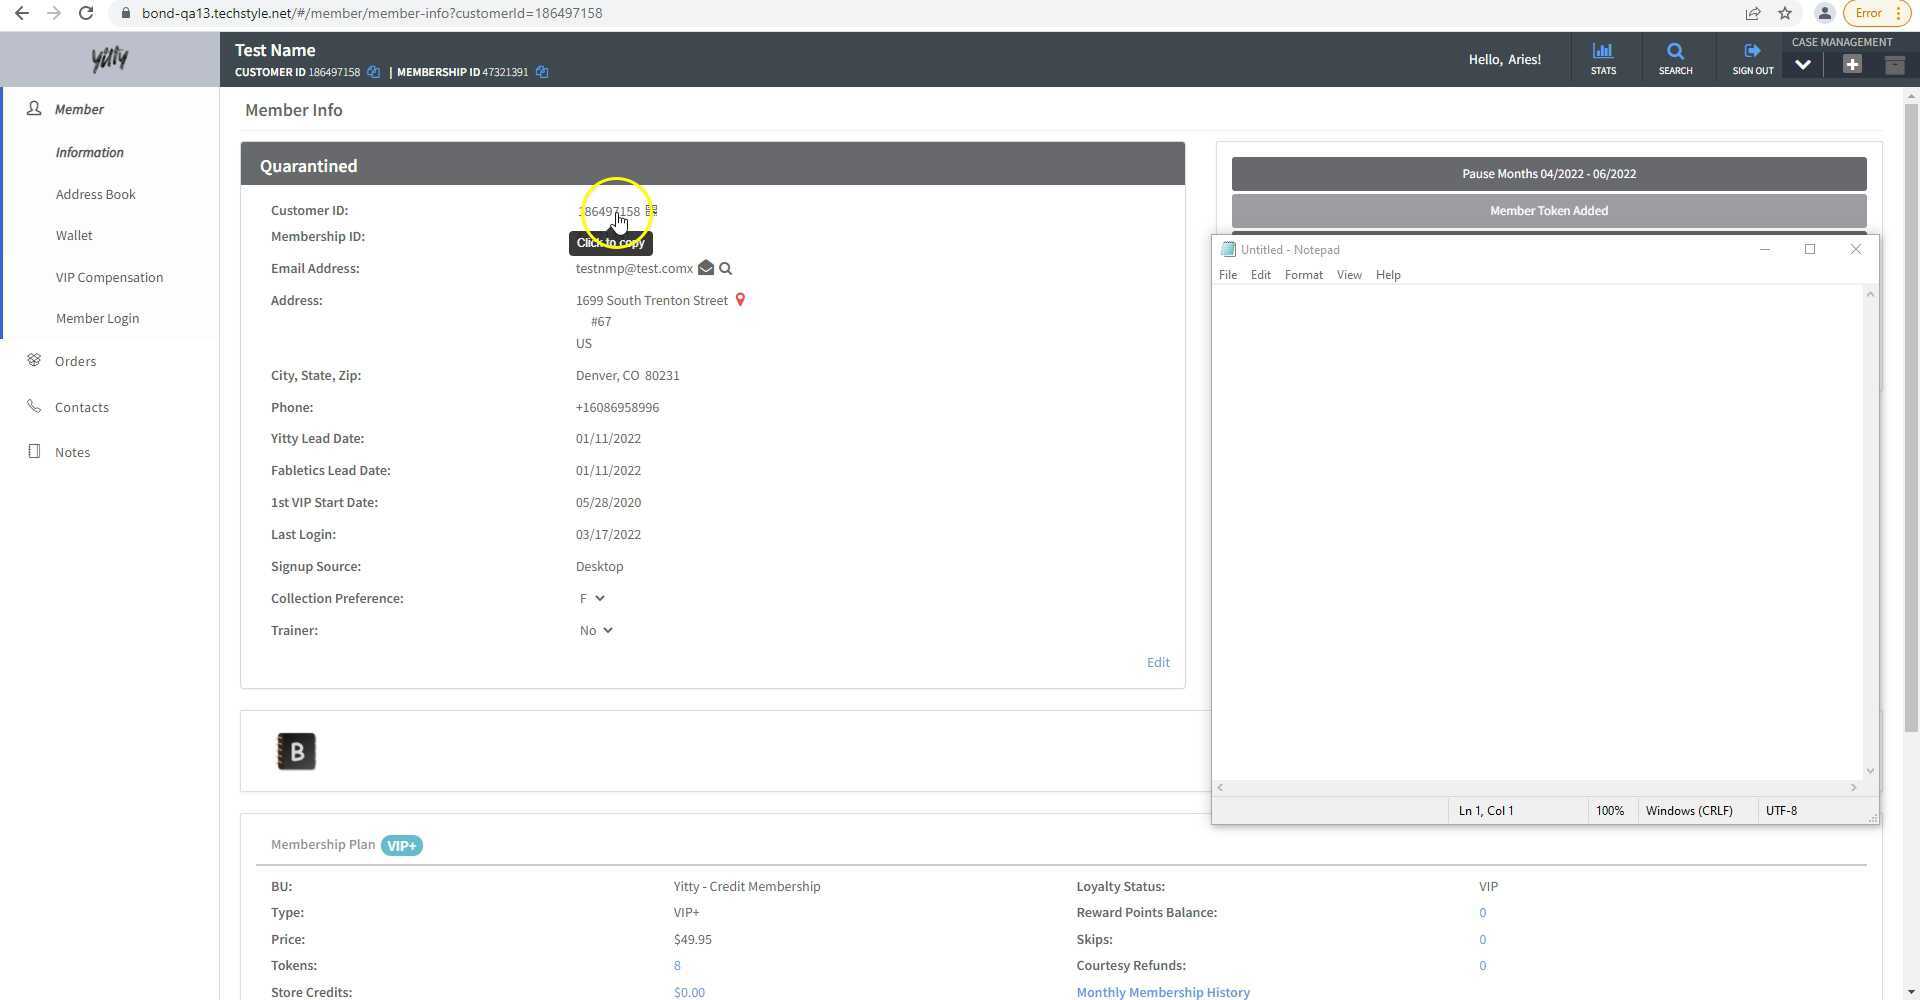Open Member Login in the sidebar
1920x1000 pixels.
click(98, 318)
